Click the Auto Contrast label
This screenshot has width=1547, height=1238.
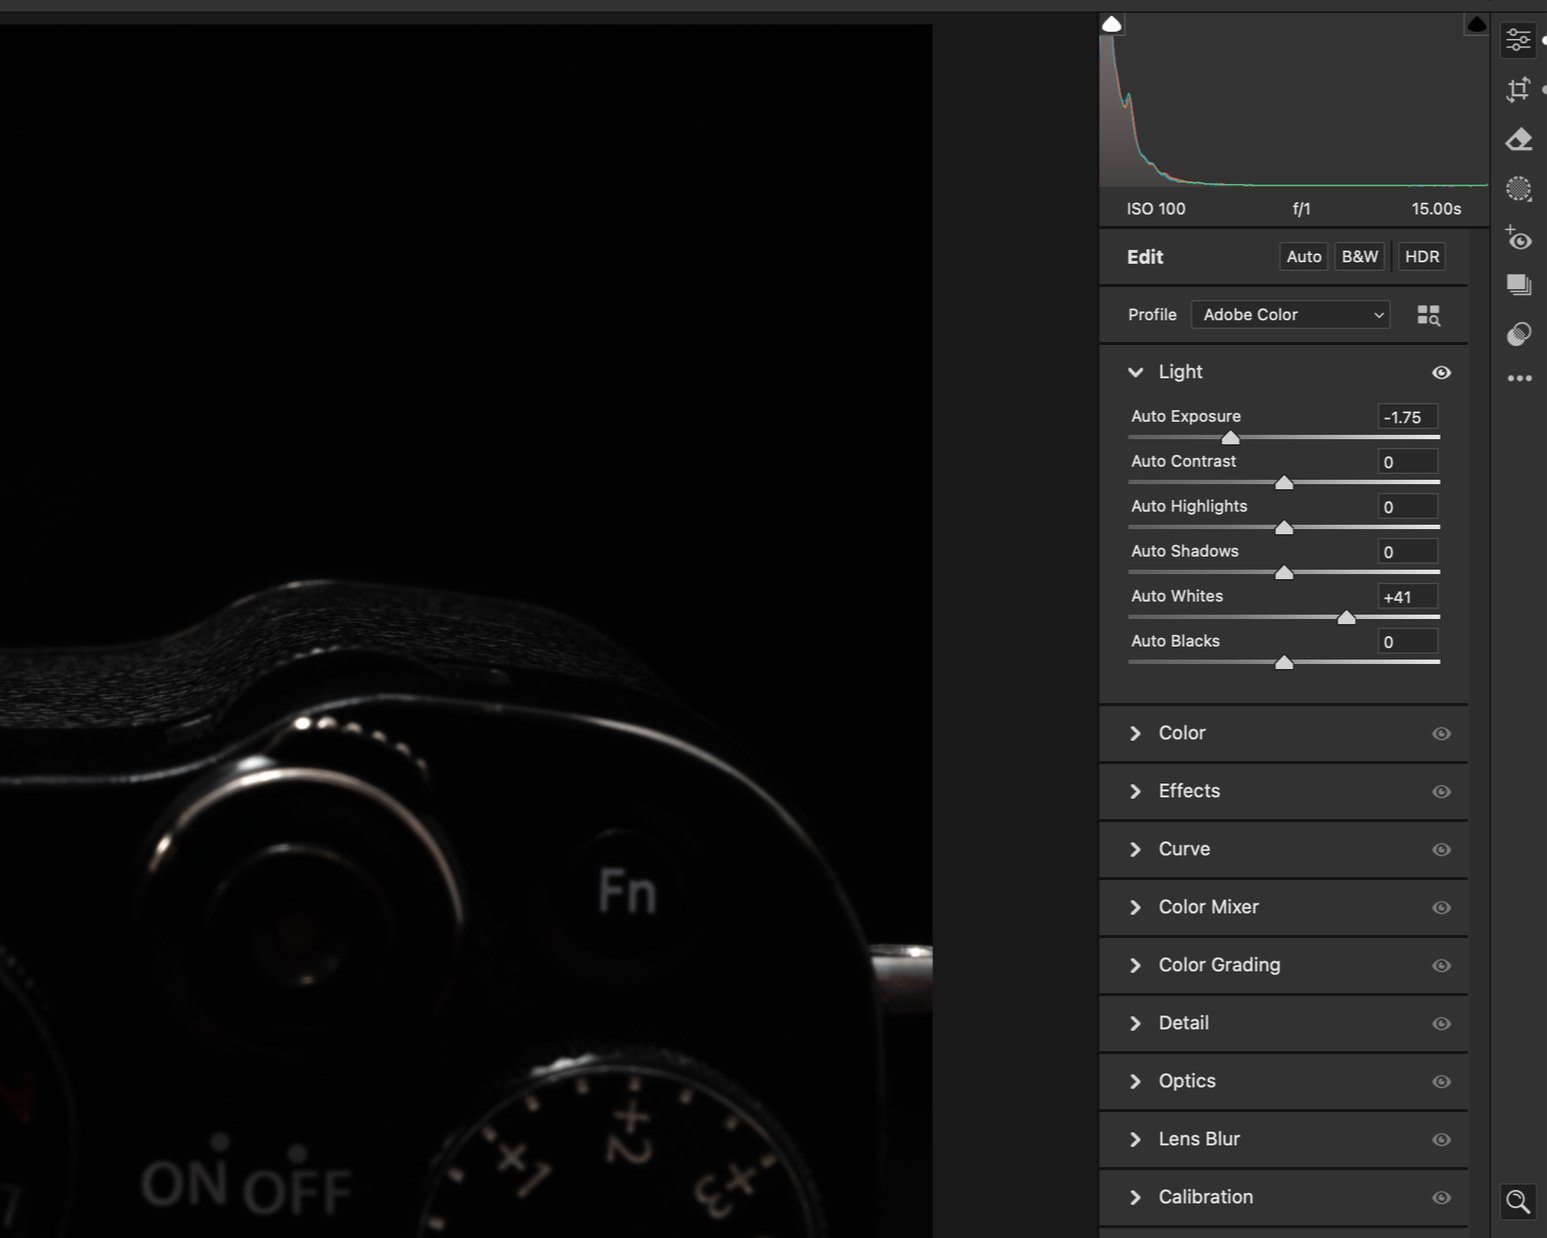pos(1183,461)
